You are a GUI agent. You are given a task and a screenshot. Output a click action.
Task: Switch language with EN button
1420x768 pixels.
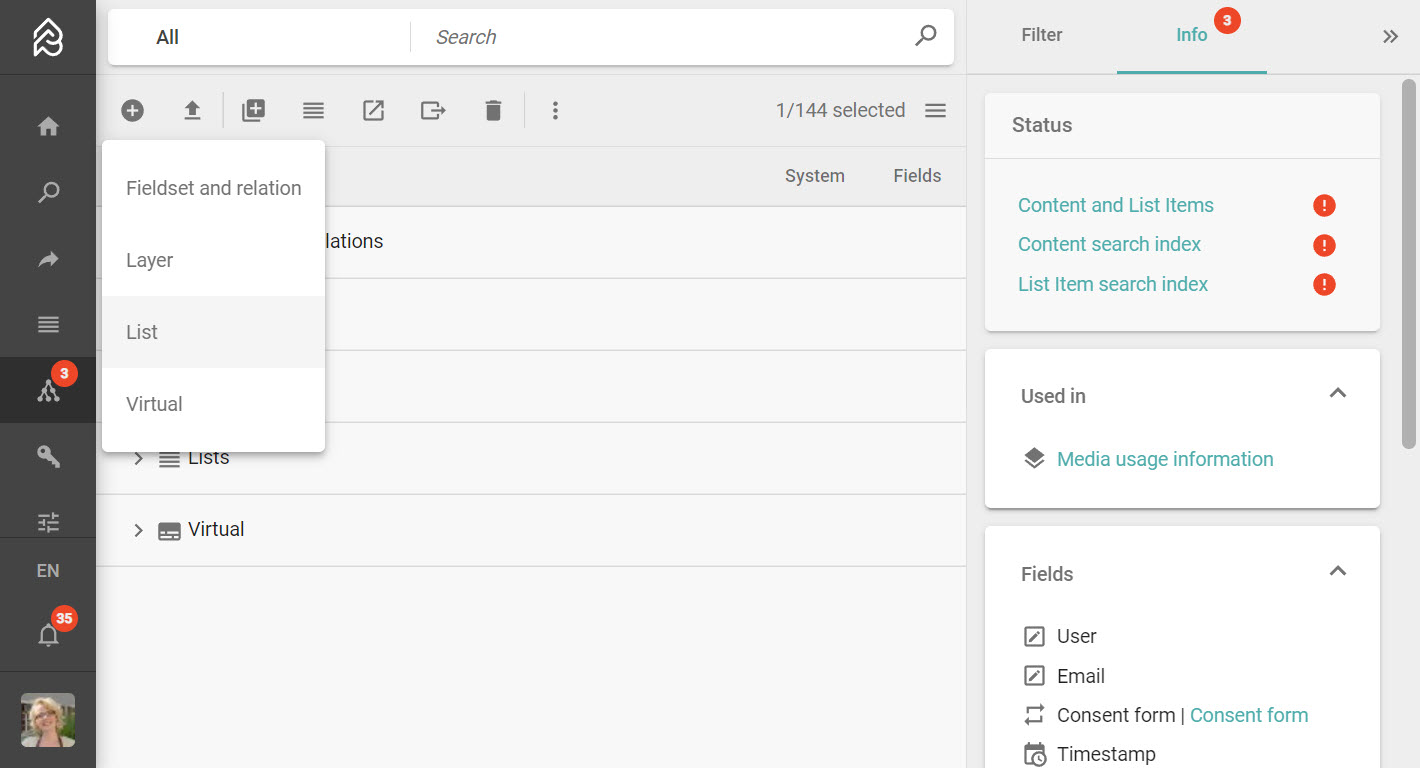click(x=48, y=571)
